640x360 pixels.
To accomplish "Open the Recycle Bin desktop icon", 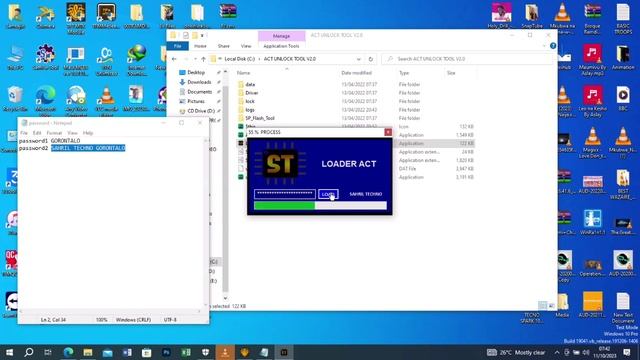I will 16,99.
